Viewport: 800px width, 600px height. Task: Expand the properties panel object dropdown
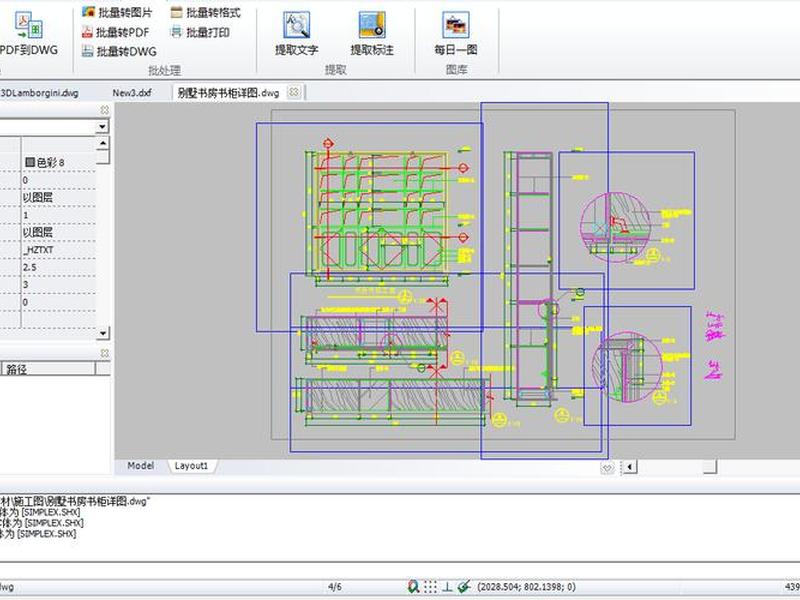point(103,126)
